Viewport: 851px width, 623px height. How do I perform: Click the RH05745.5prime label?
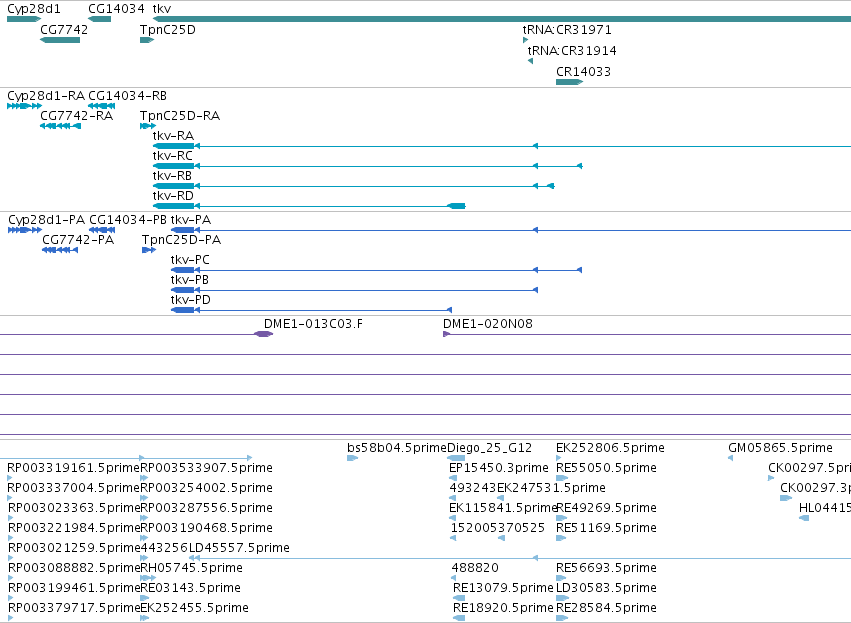(x=191, y=568)
